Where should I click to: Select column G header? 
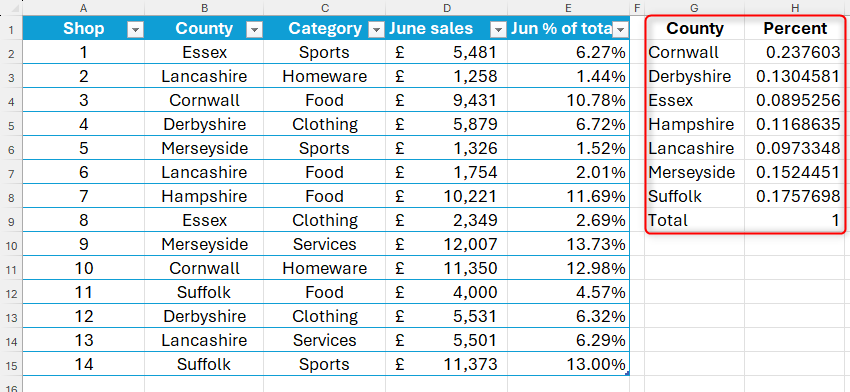(x=694, y=8)
